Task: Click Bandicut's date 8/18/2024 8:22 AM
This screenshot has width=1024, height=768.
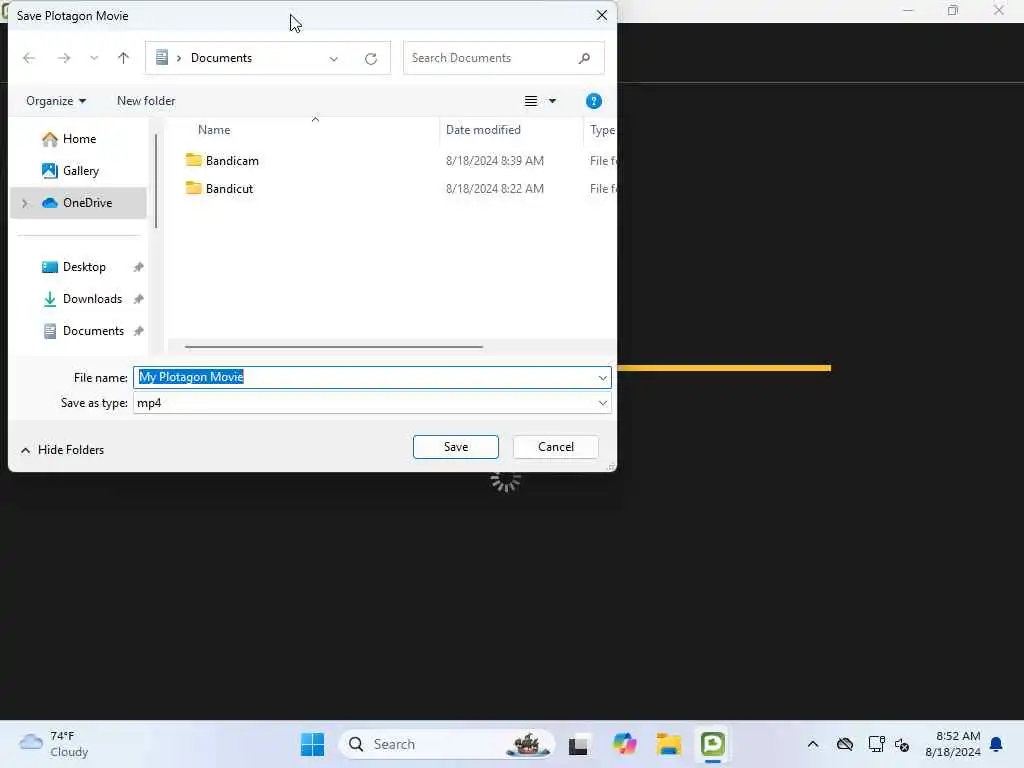Action: (x=494, y=189)
